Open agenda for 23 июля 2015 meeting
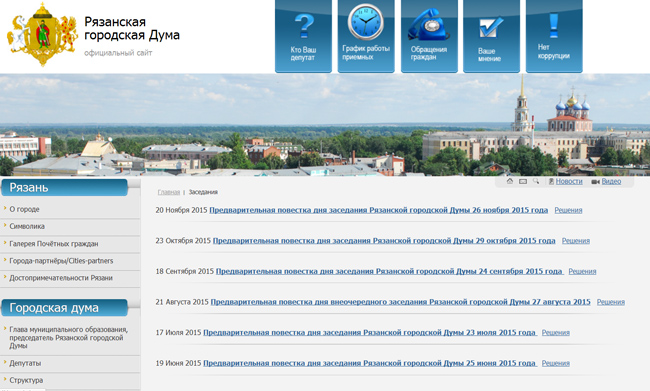 pos(370,333)
